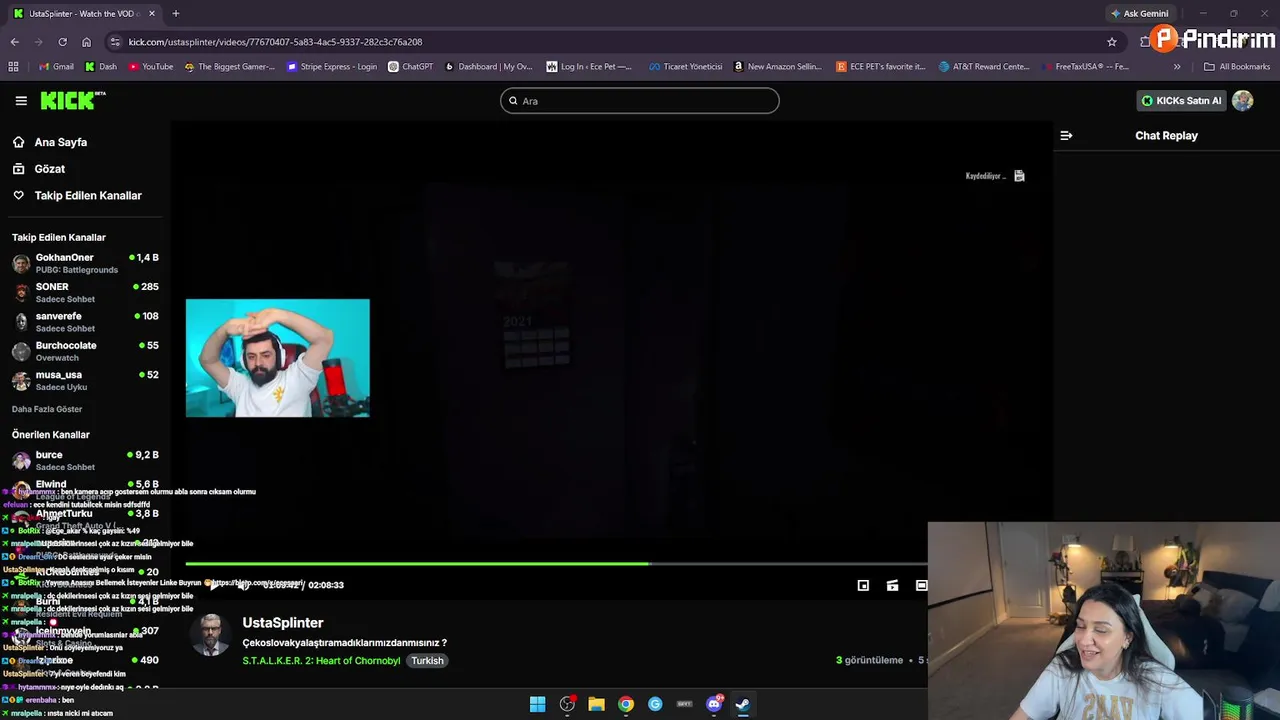
Task: Open Dash bookmark
Action: tap(101, 67)
